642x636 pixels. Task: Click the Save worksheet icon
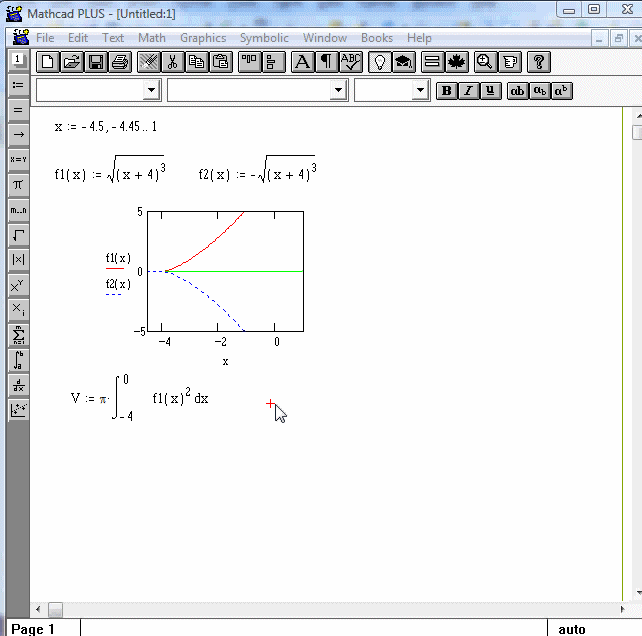[96, 62]
